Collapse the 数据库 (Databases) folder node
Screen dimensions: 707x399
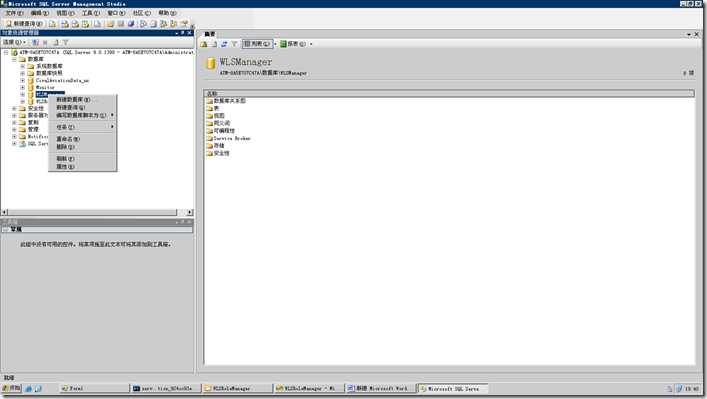[x=14, y=59]
